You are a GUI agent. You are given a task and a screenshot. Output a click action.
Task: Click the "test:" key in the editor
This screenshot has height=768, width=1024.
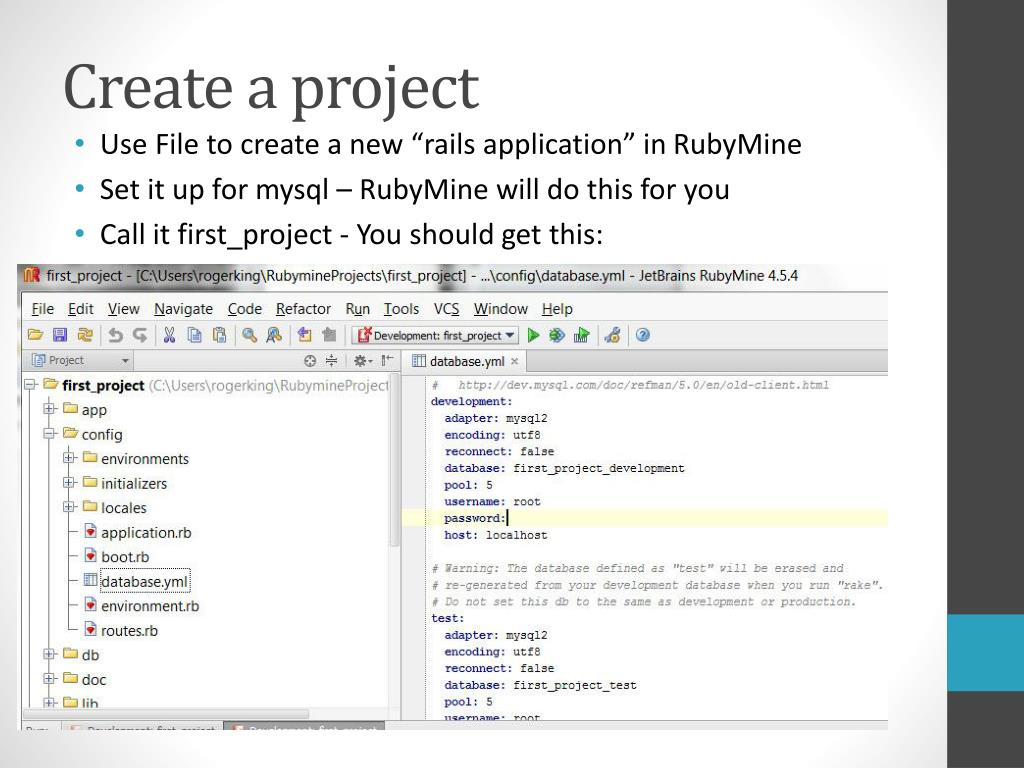pyautogui.click(x=447, y=618)
